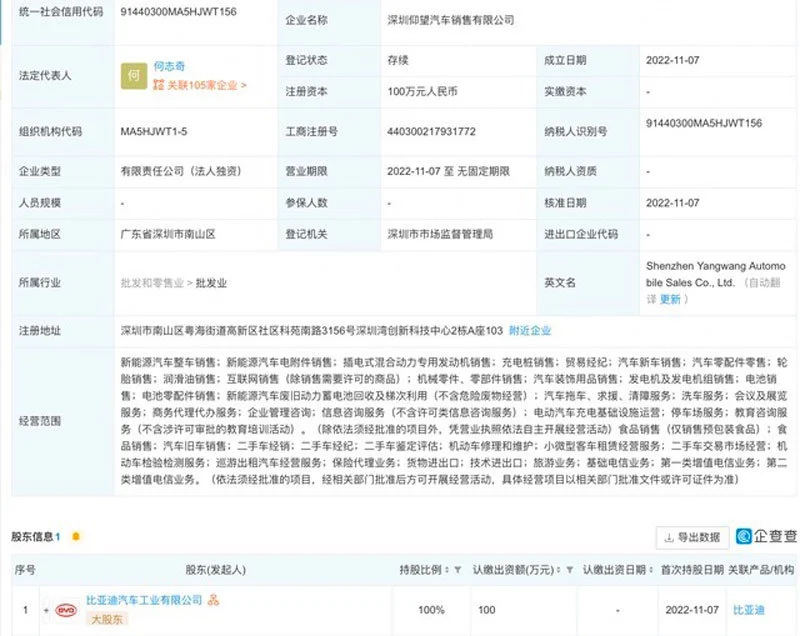Select the 核准日期 value 2022-11-07

click(672, 203)
